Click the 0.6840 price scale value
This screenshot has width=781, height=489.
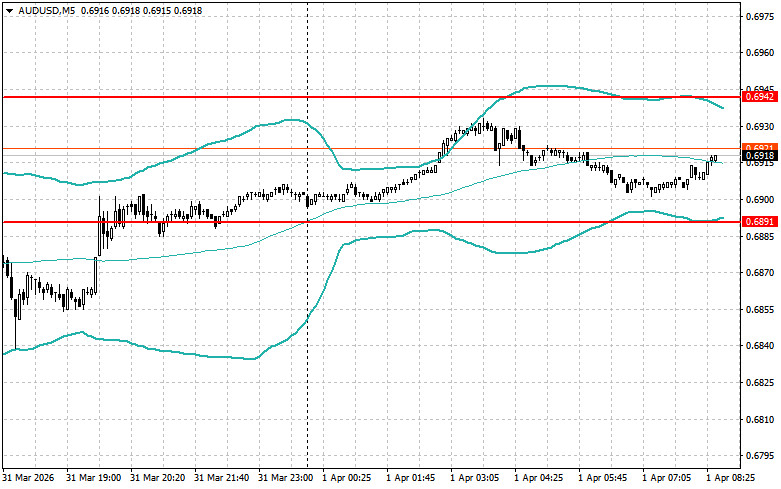[x=760, y=346]
